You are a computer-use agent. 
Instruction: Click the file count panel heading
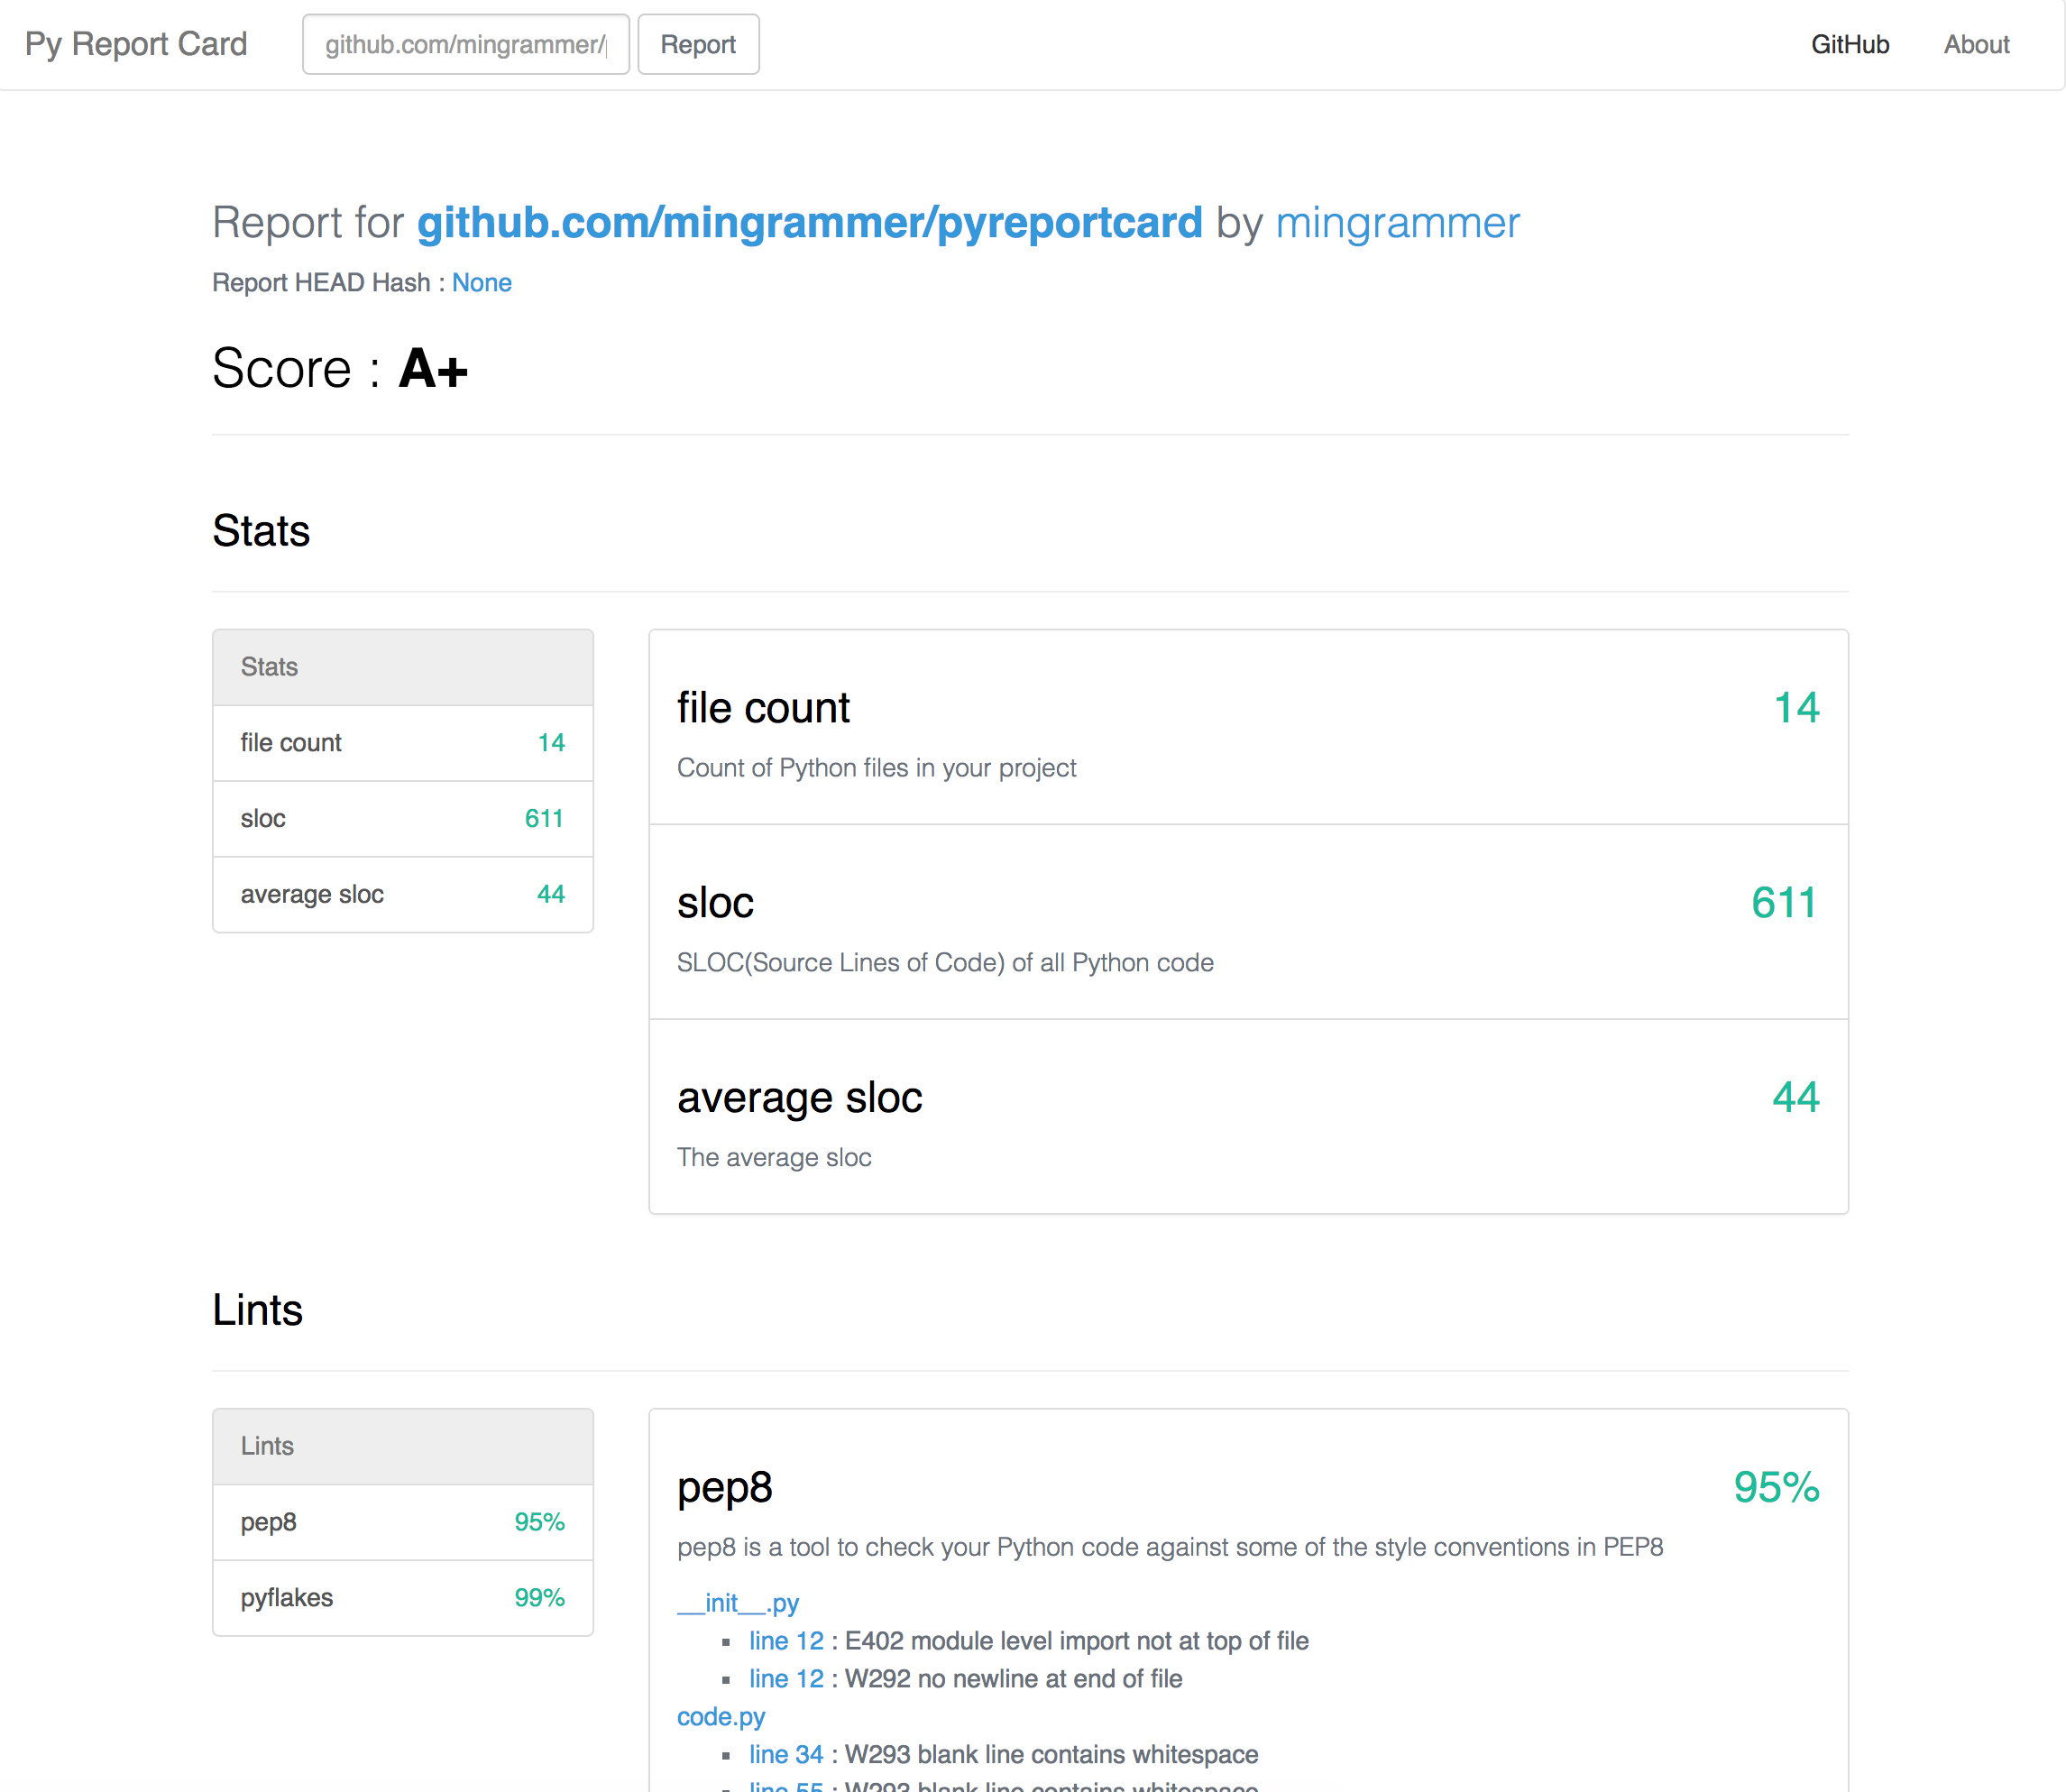[x=763, y=708]
